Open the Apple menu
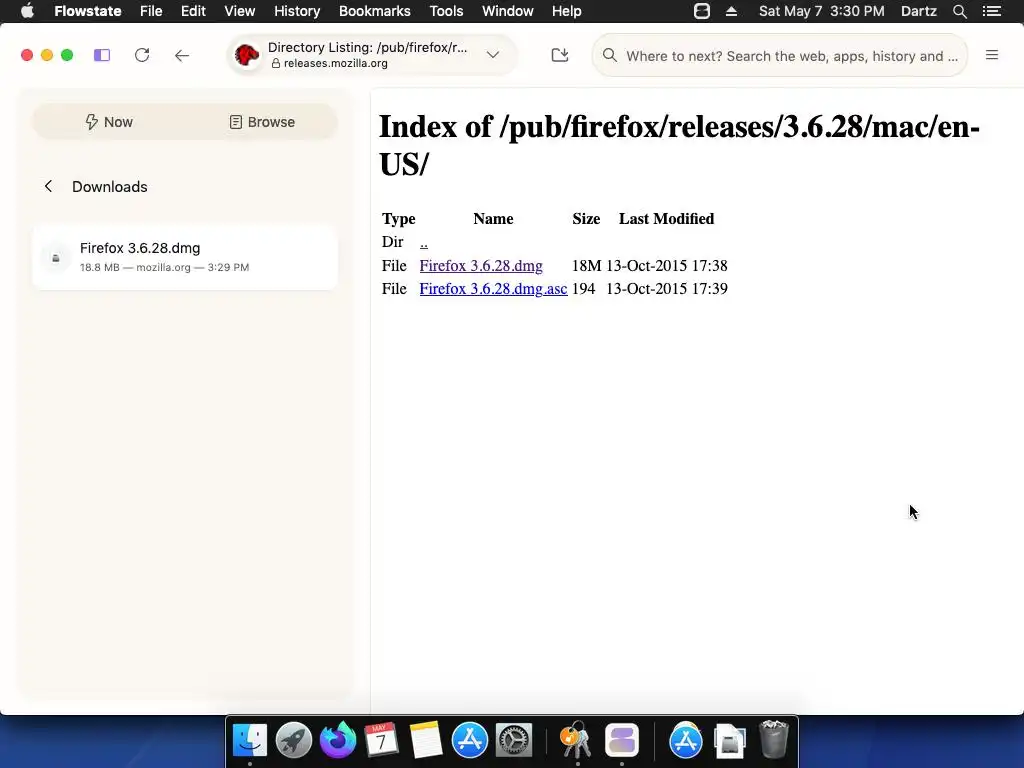This screenshot has width=1024, height=768. point(27,11)
